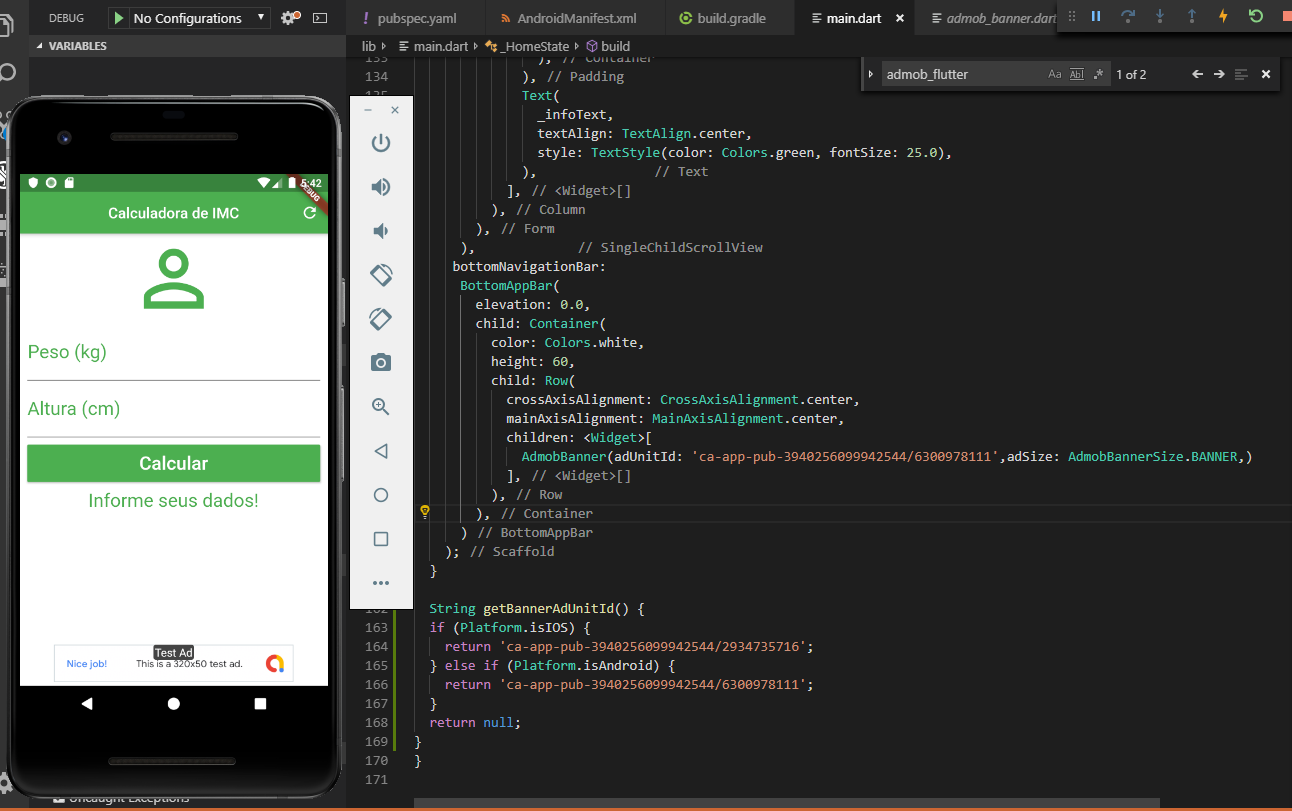This screenshot has height=811, width=1292.
Task: Toggle Match Whole Word in find widget
Action: [1077, 74]
